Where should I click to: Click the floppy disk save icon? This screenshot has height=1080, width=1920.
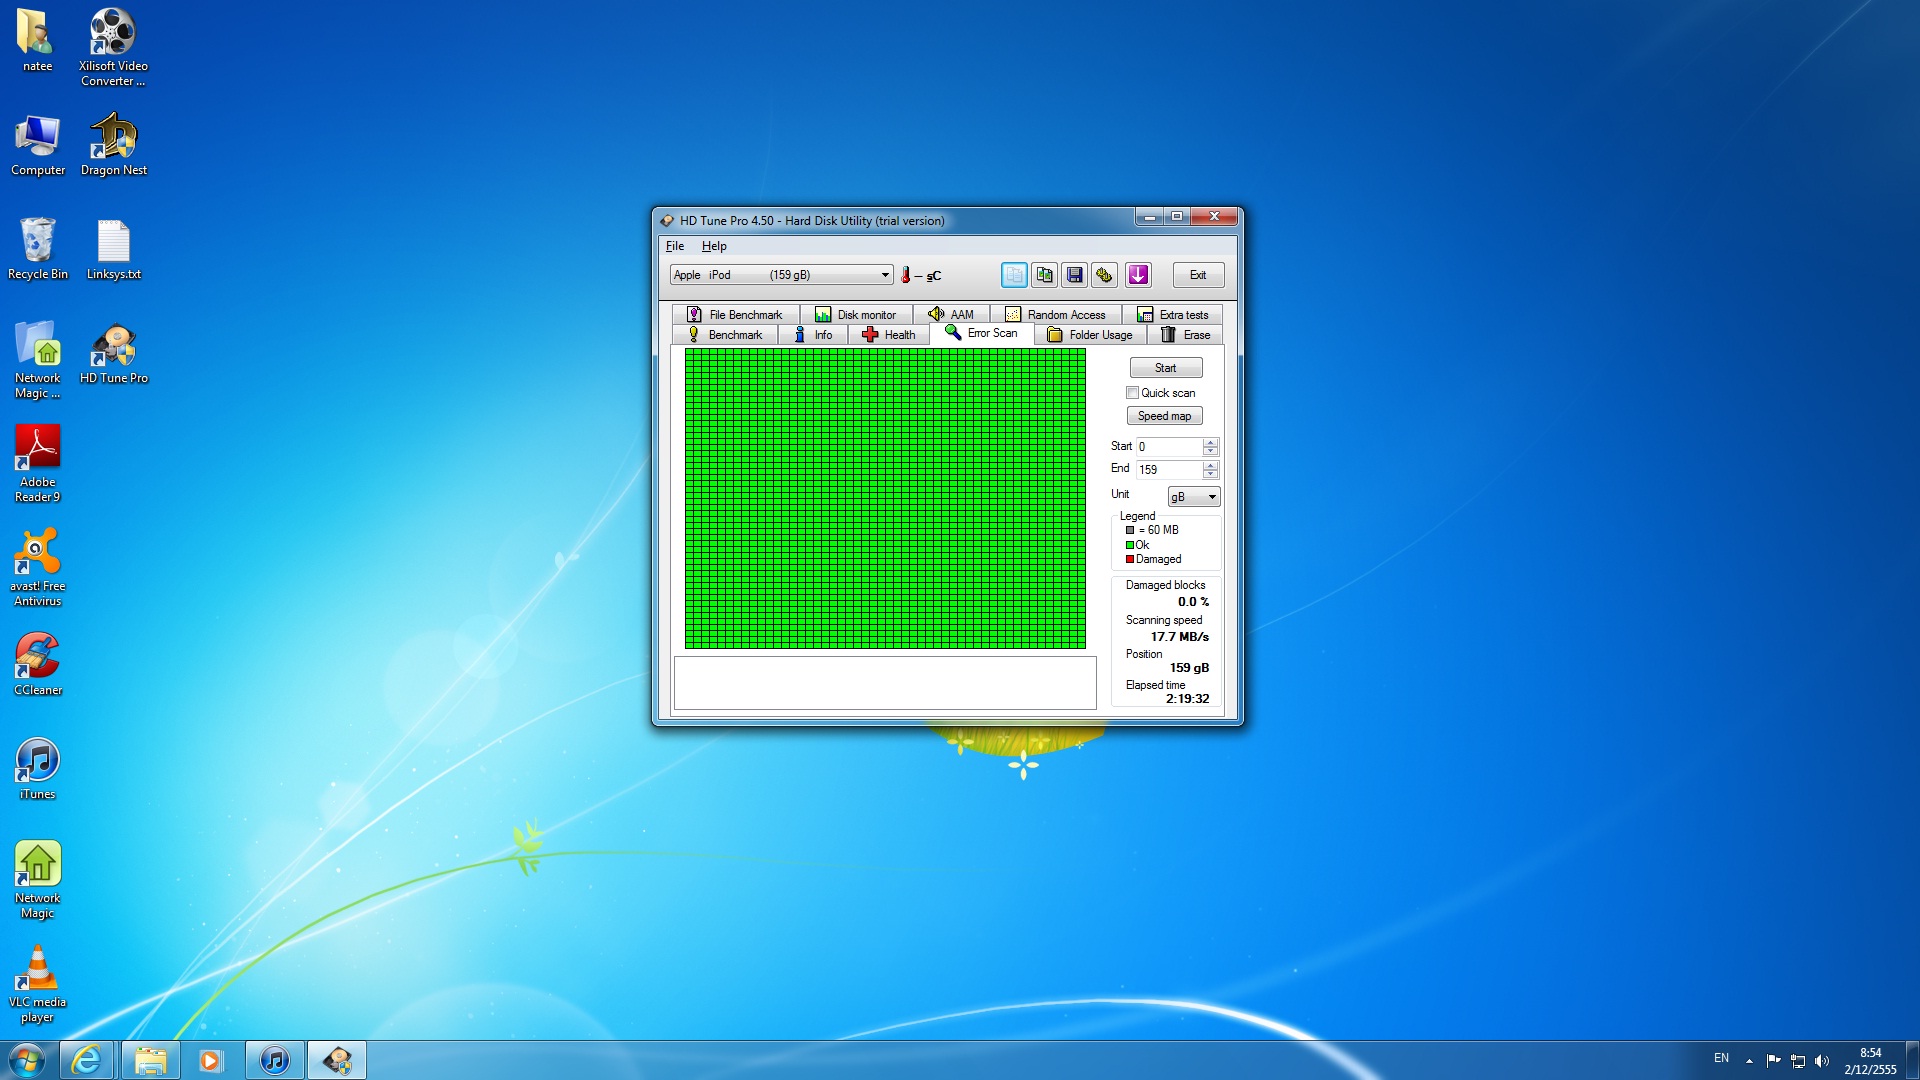point(1075,275)
